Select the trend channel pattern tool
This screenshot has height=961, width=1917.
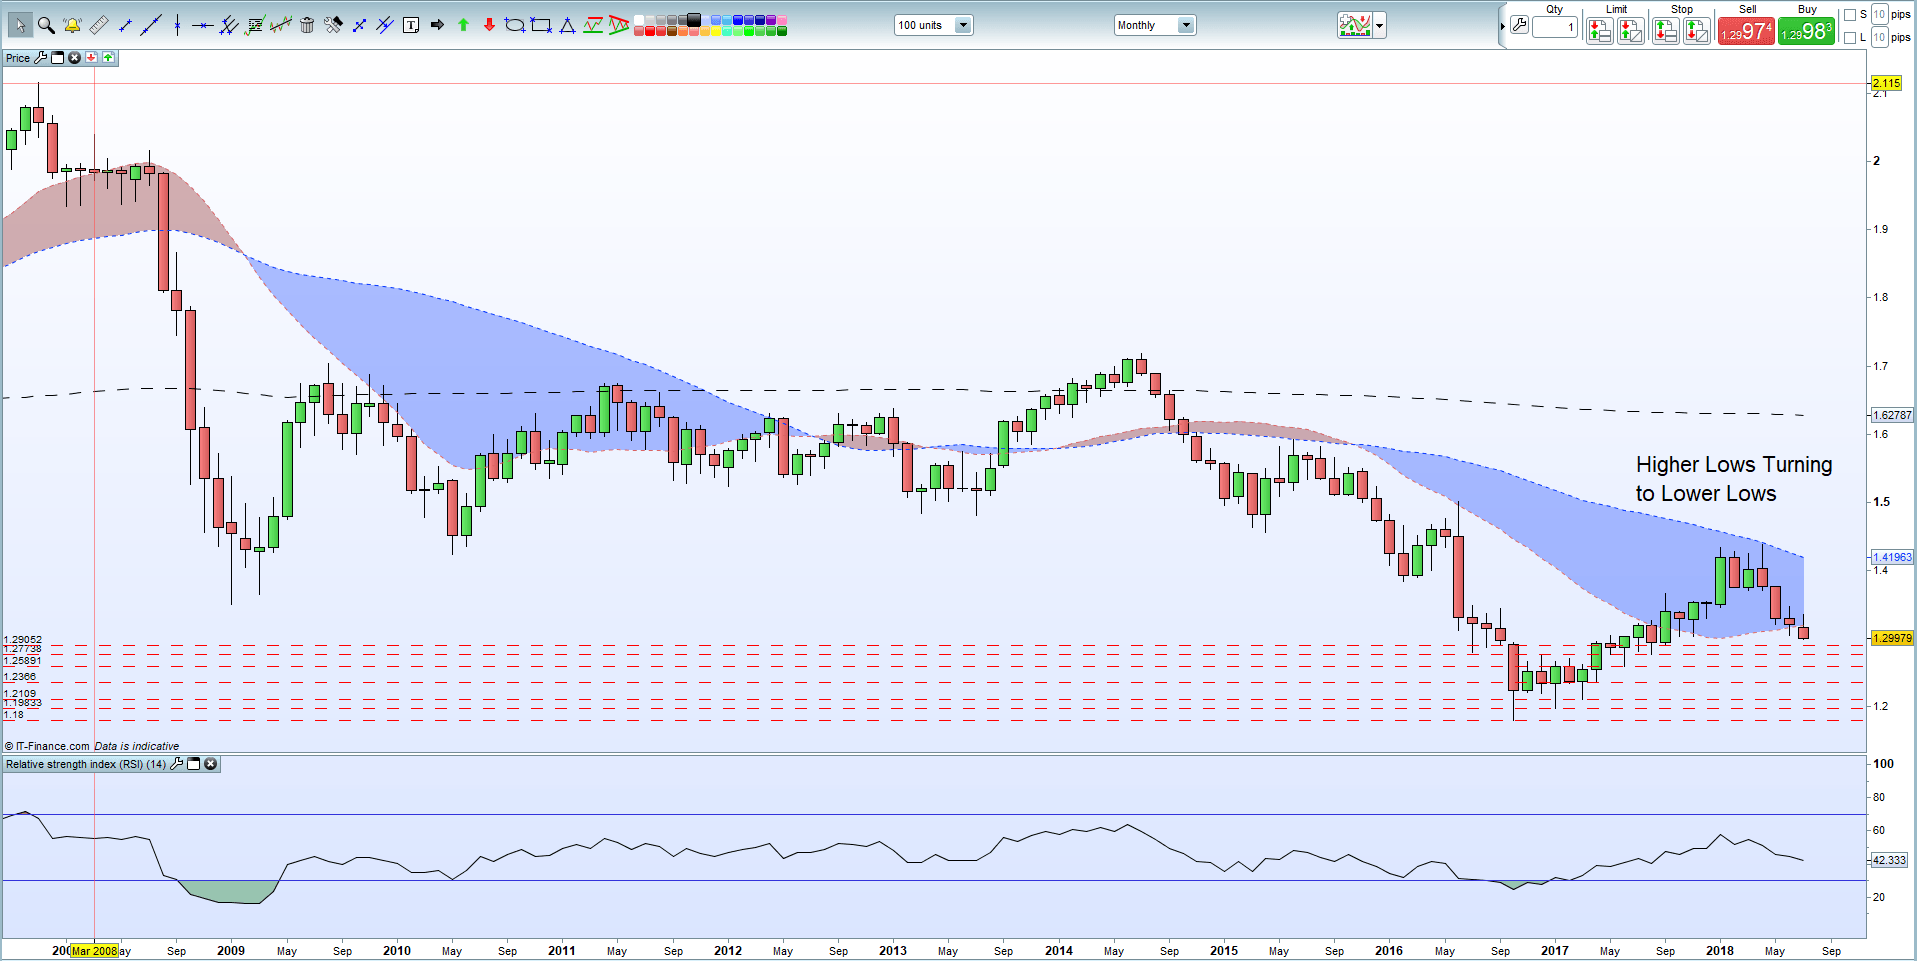coord(593,25)
